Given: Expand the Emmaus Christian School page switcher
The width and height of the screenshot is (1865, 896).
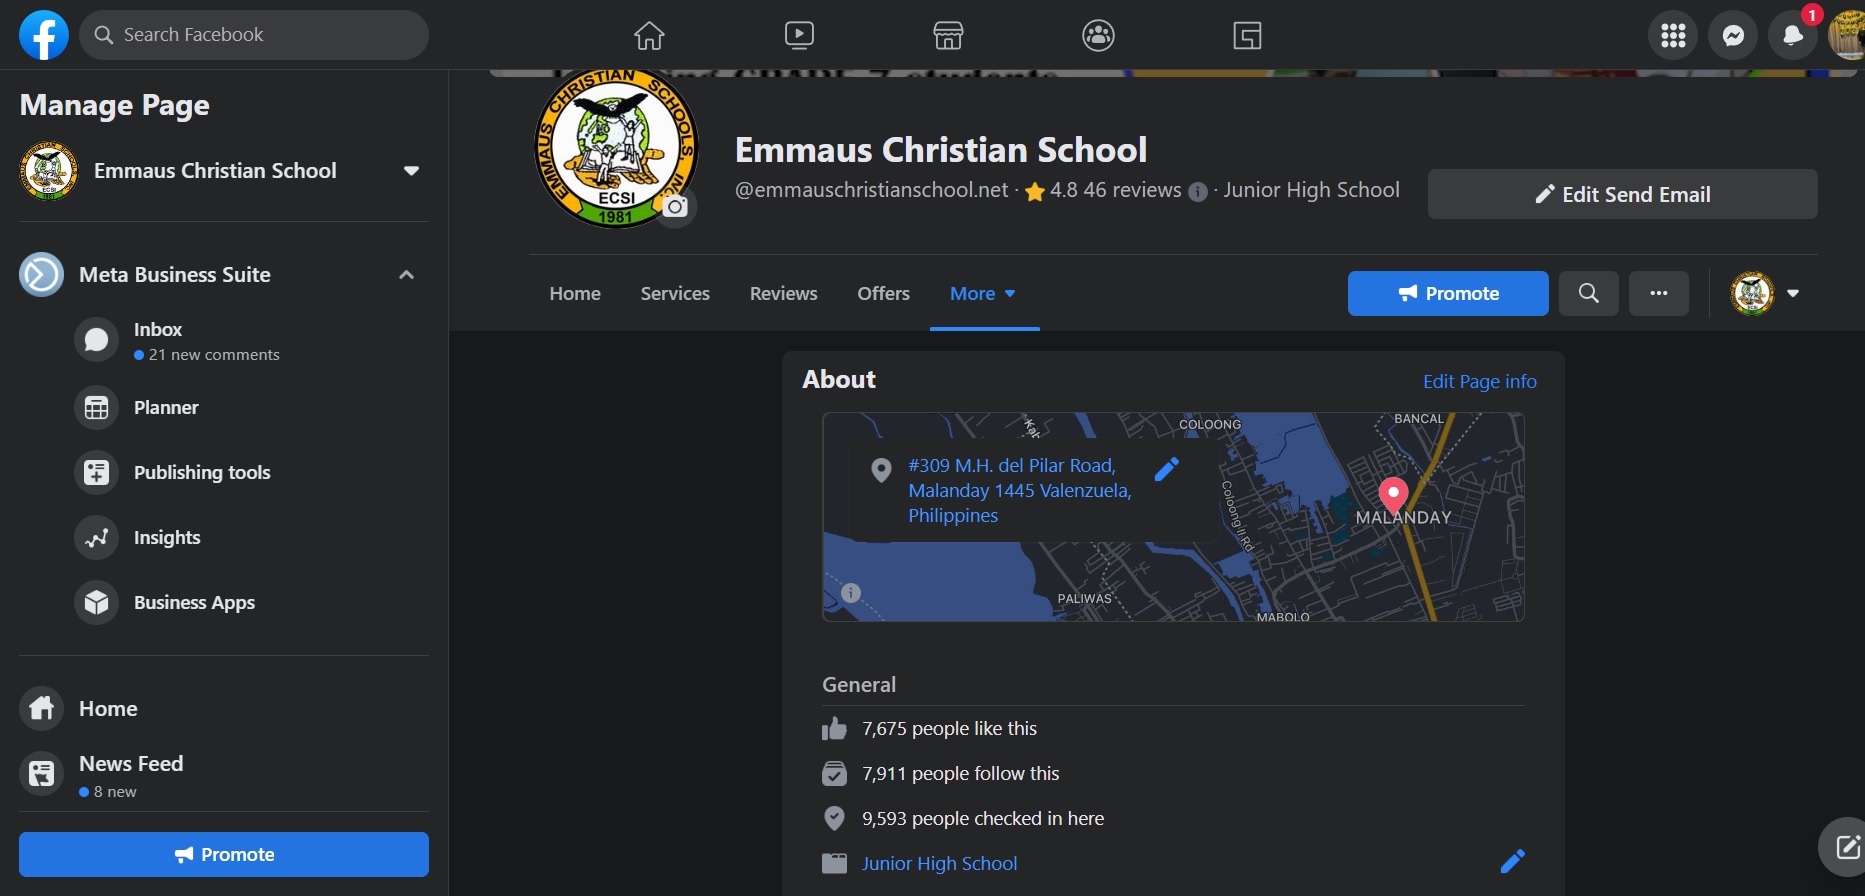Looking at the screenshot, I should pyautogui.click(x=411, y=171).
